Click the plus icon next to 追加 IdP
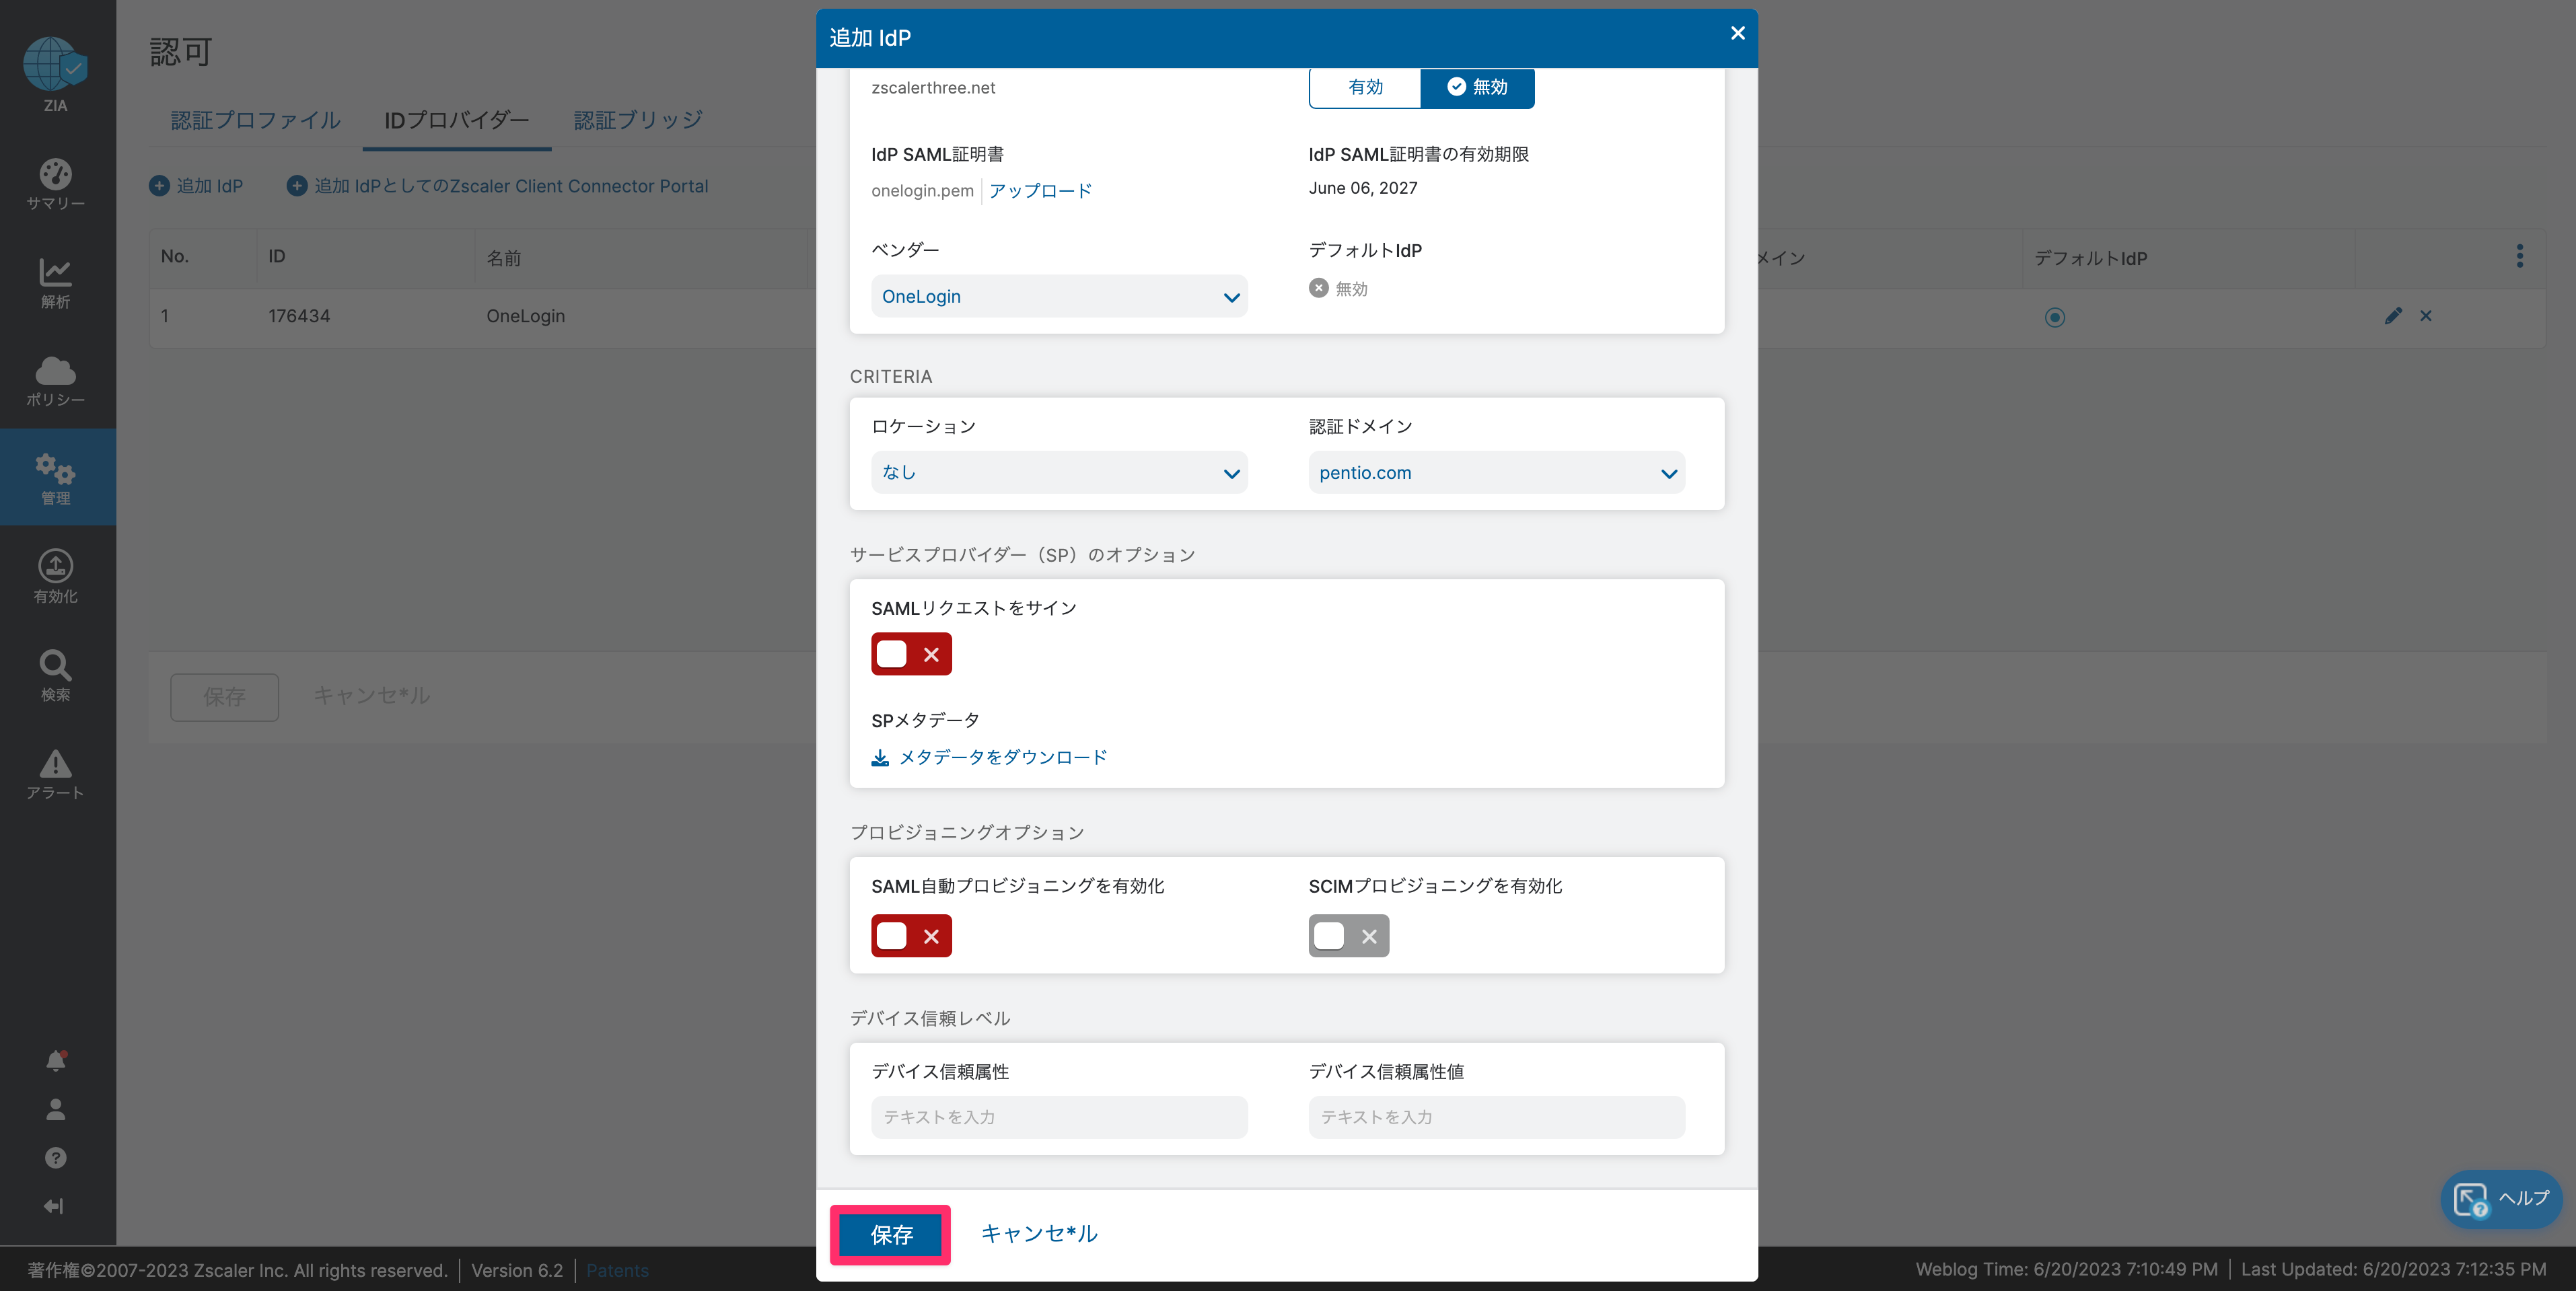Image resolution: width=2576 pixels, height=1291 pixels. [x=159, y=186]
